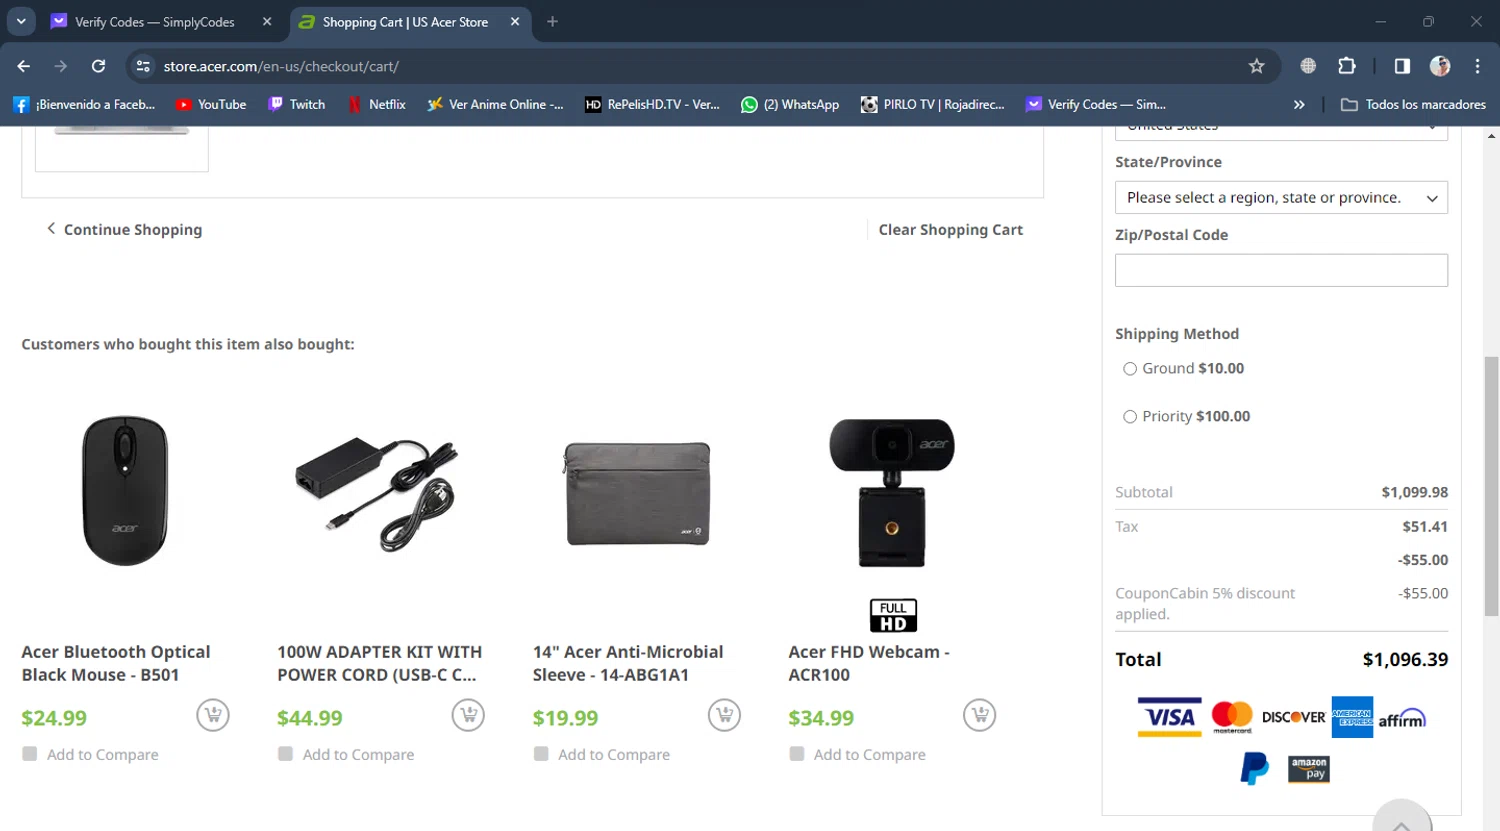Close the Verify Codes SimplyCodes tab

tap(267, 21)
